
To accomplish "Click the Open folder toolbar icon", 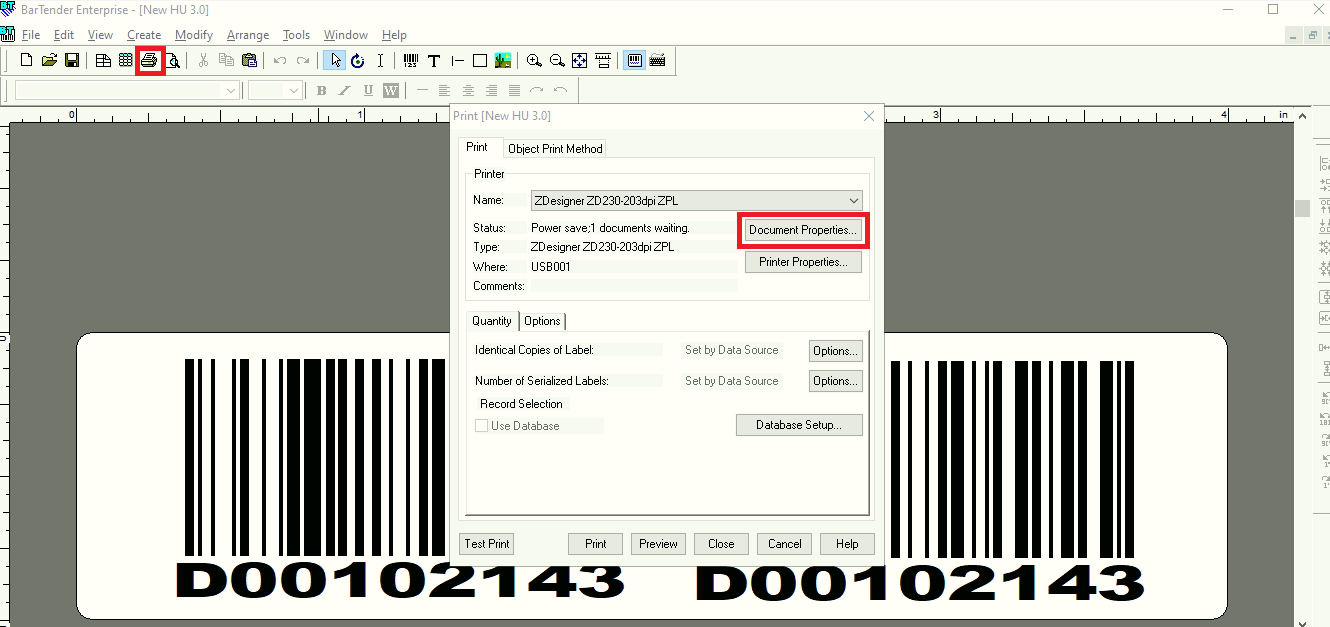I will (x=49, y=61).
